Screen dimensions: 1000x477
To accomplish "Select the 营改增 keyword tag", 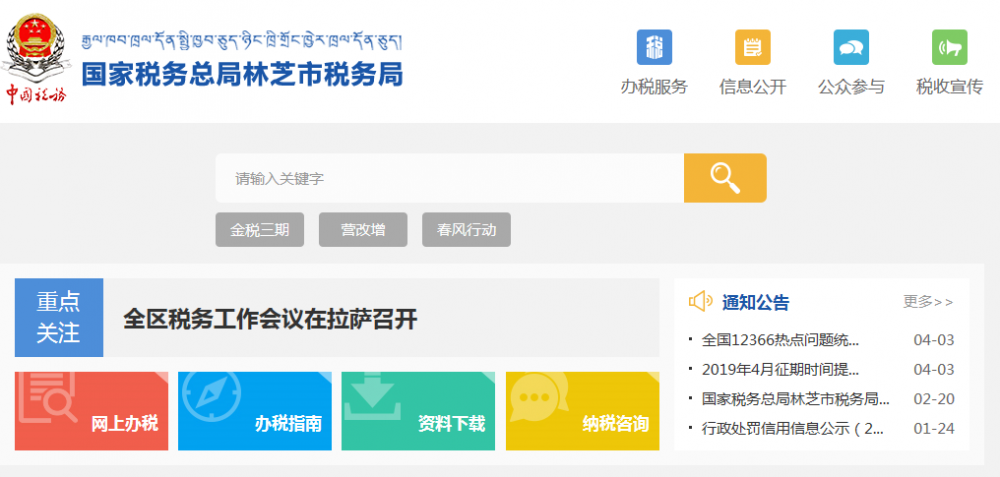I will point(363,230).
